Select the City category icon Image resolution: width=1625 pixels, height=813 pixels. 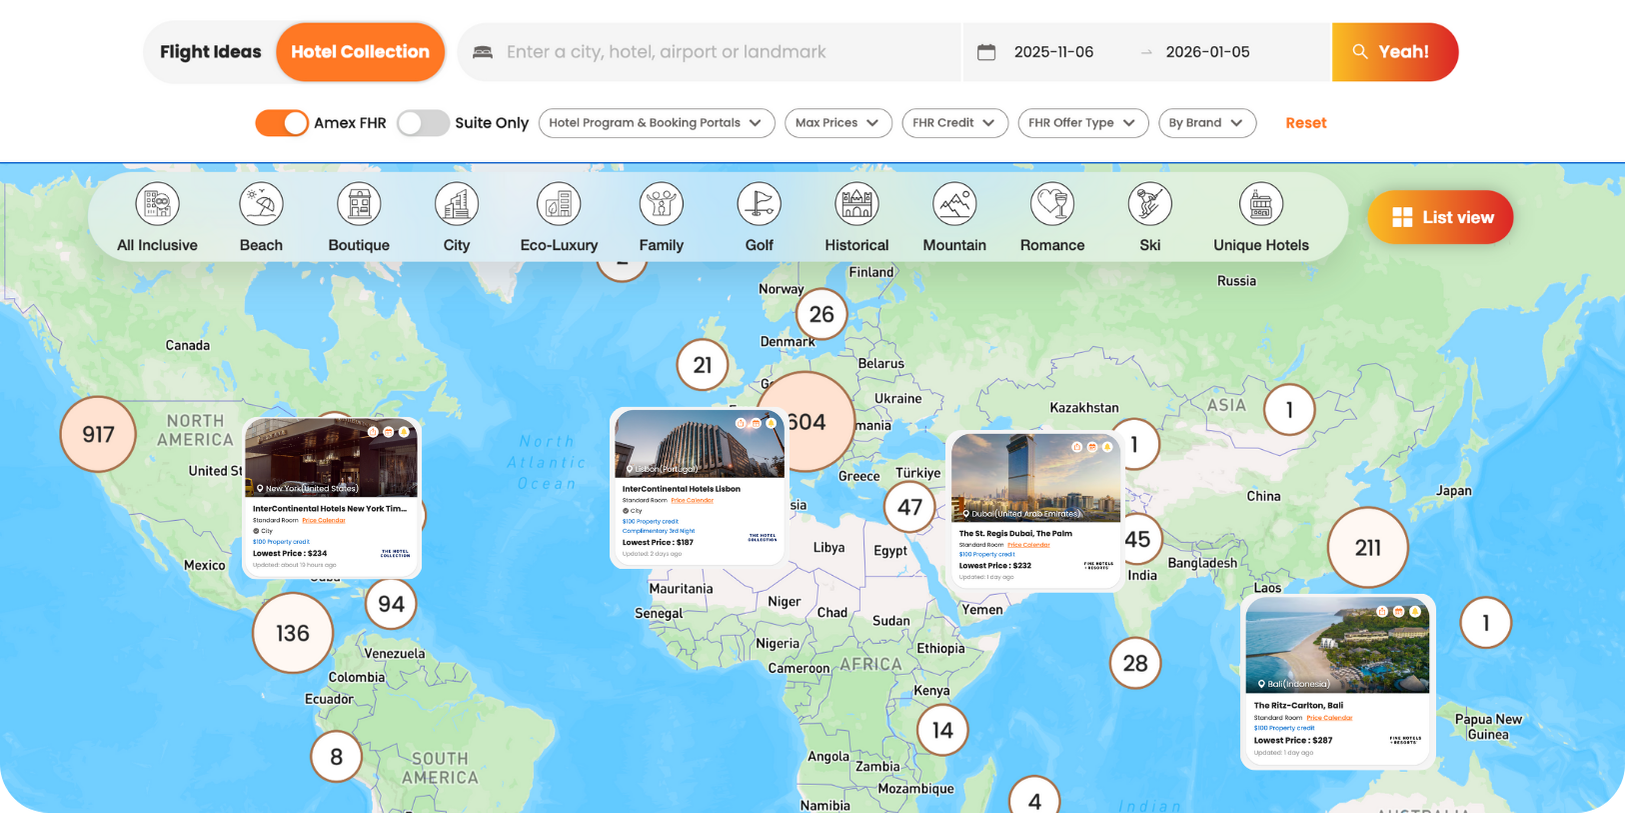click(456, 204)
